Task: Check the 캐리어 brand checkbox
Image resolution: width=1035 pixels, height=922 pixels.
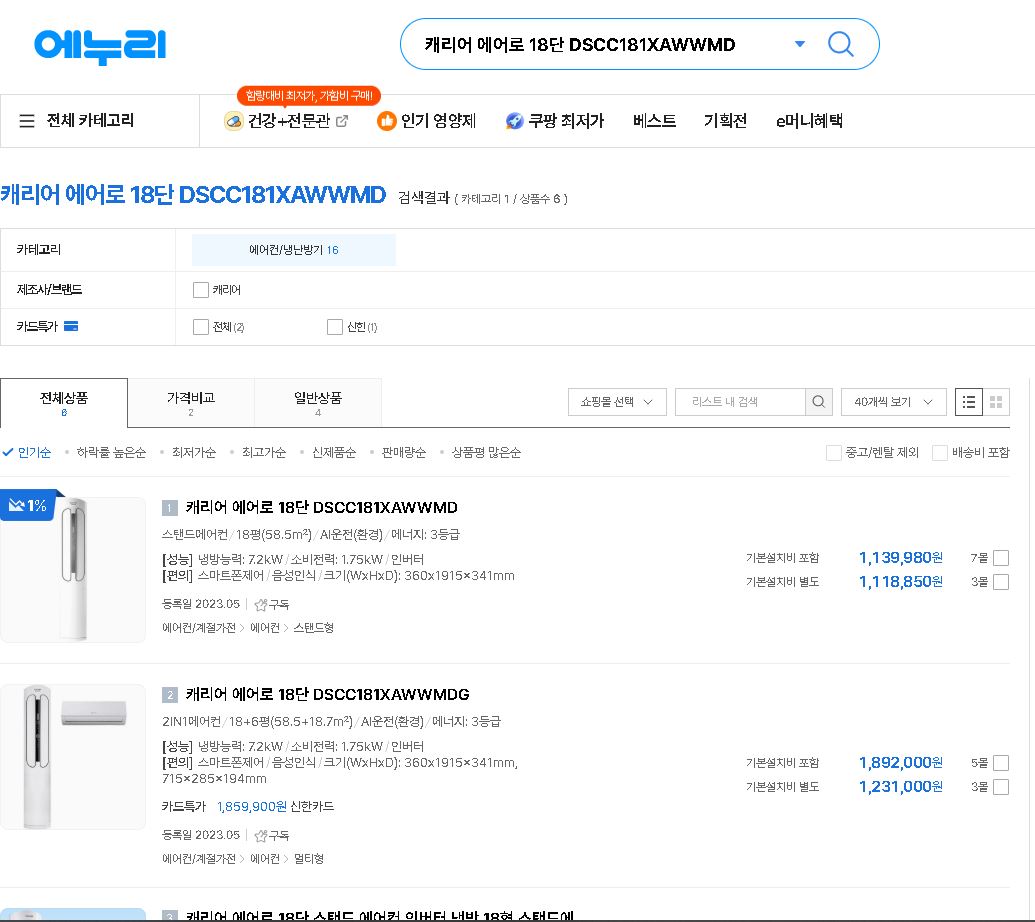Action: pyautogui.click(x=201, y=290)
